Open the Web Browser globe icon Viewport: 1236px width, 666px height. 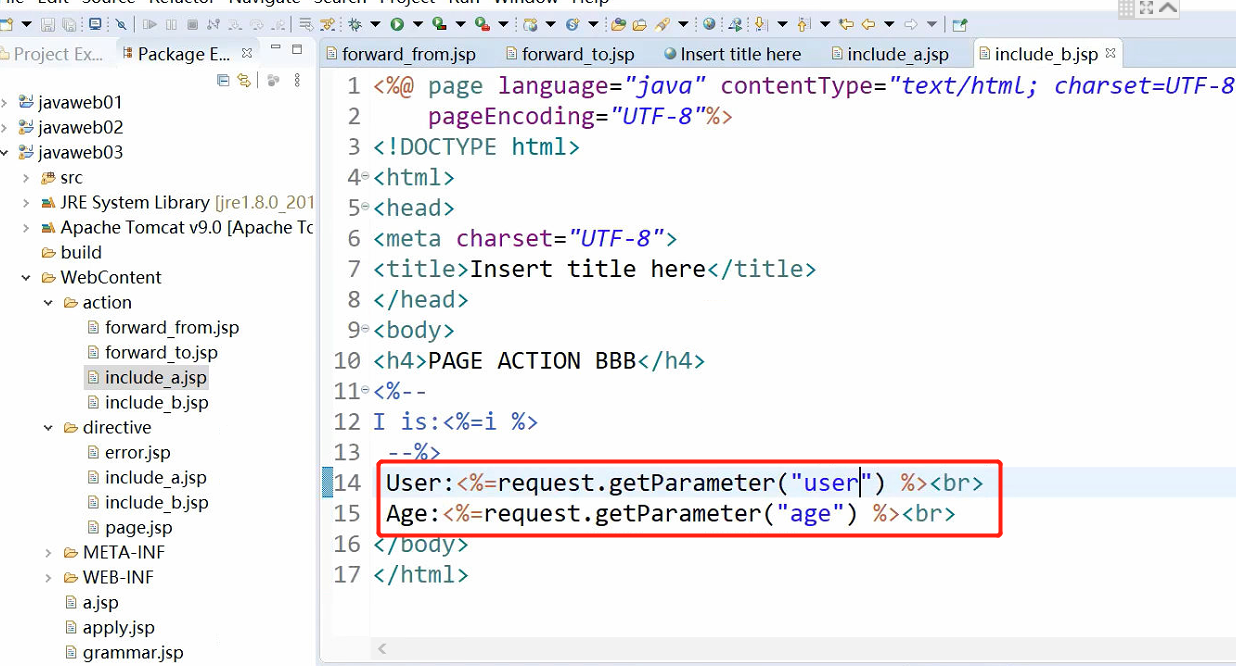[x=708, y=24]
